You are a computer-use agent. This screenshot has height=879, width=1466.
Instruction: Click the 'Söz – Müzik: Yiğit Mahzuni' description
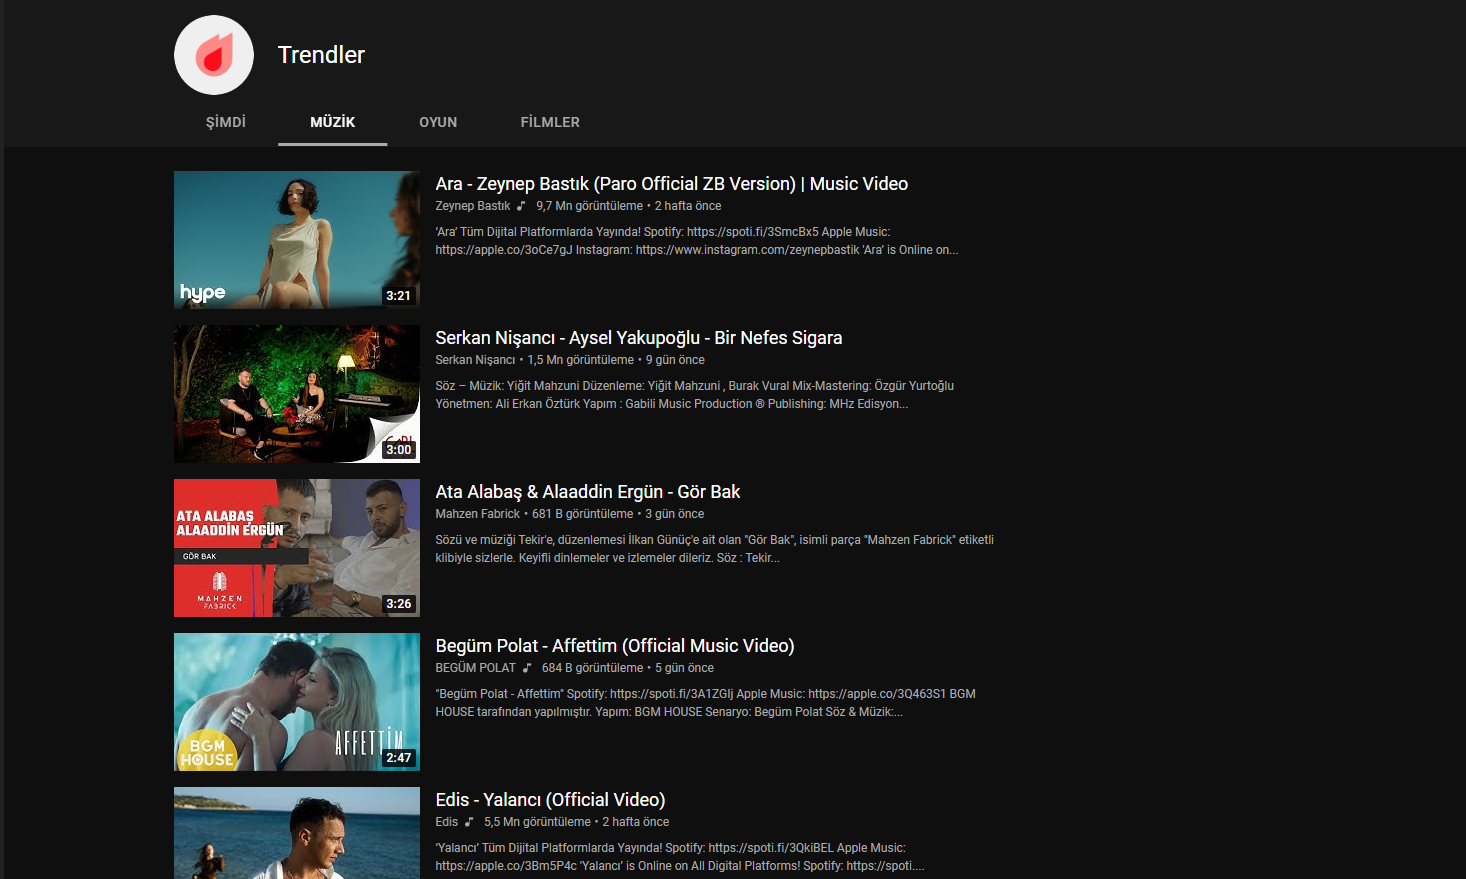tap(695, 395)
